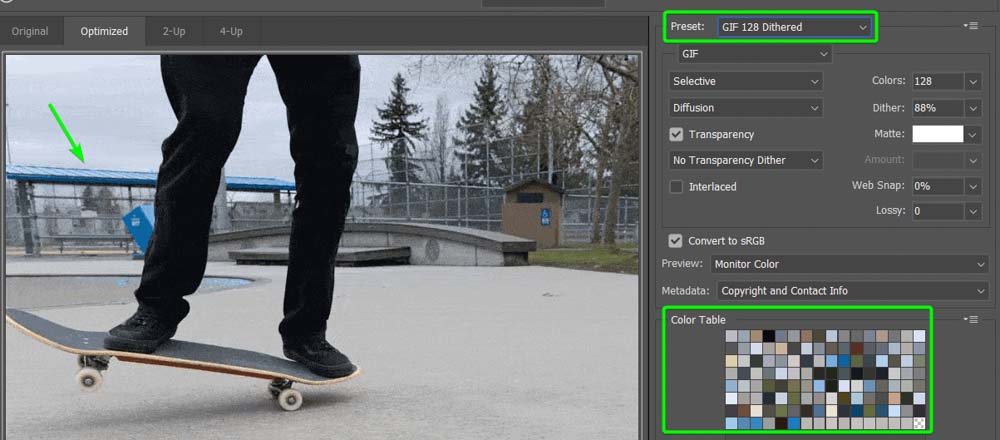Expand the Matte color dropdown arrow
1000x440 pixels.
click(x=973, y=135)
